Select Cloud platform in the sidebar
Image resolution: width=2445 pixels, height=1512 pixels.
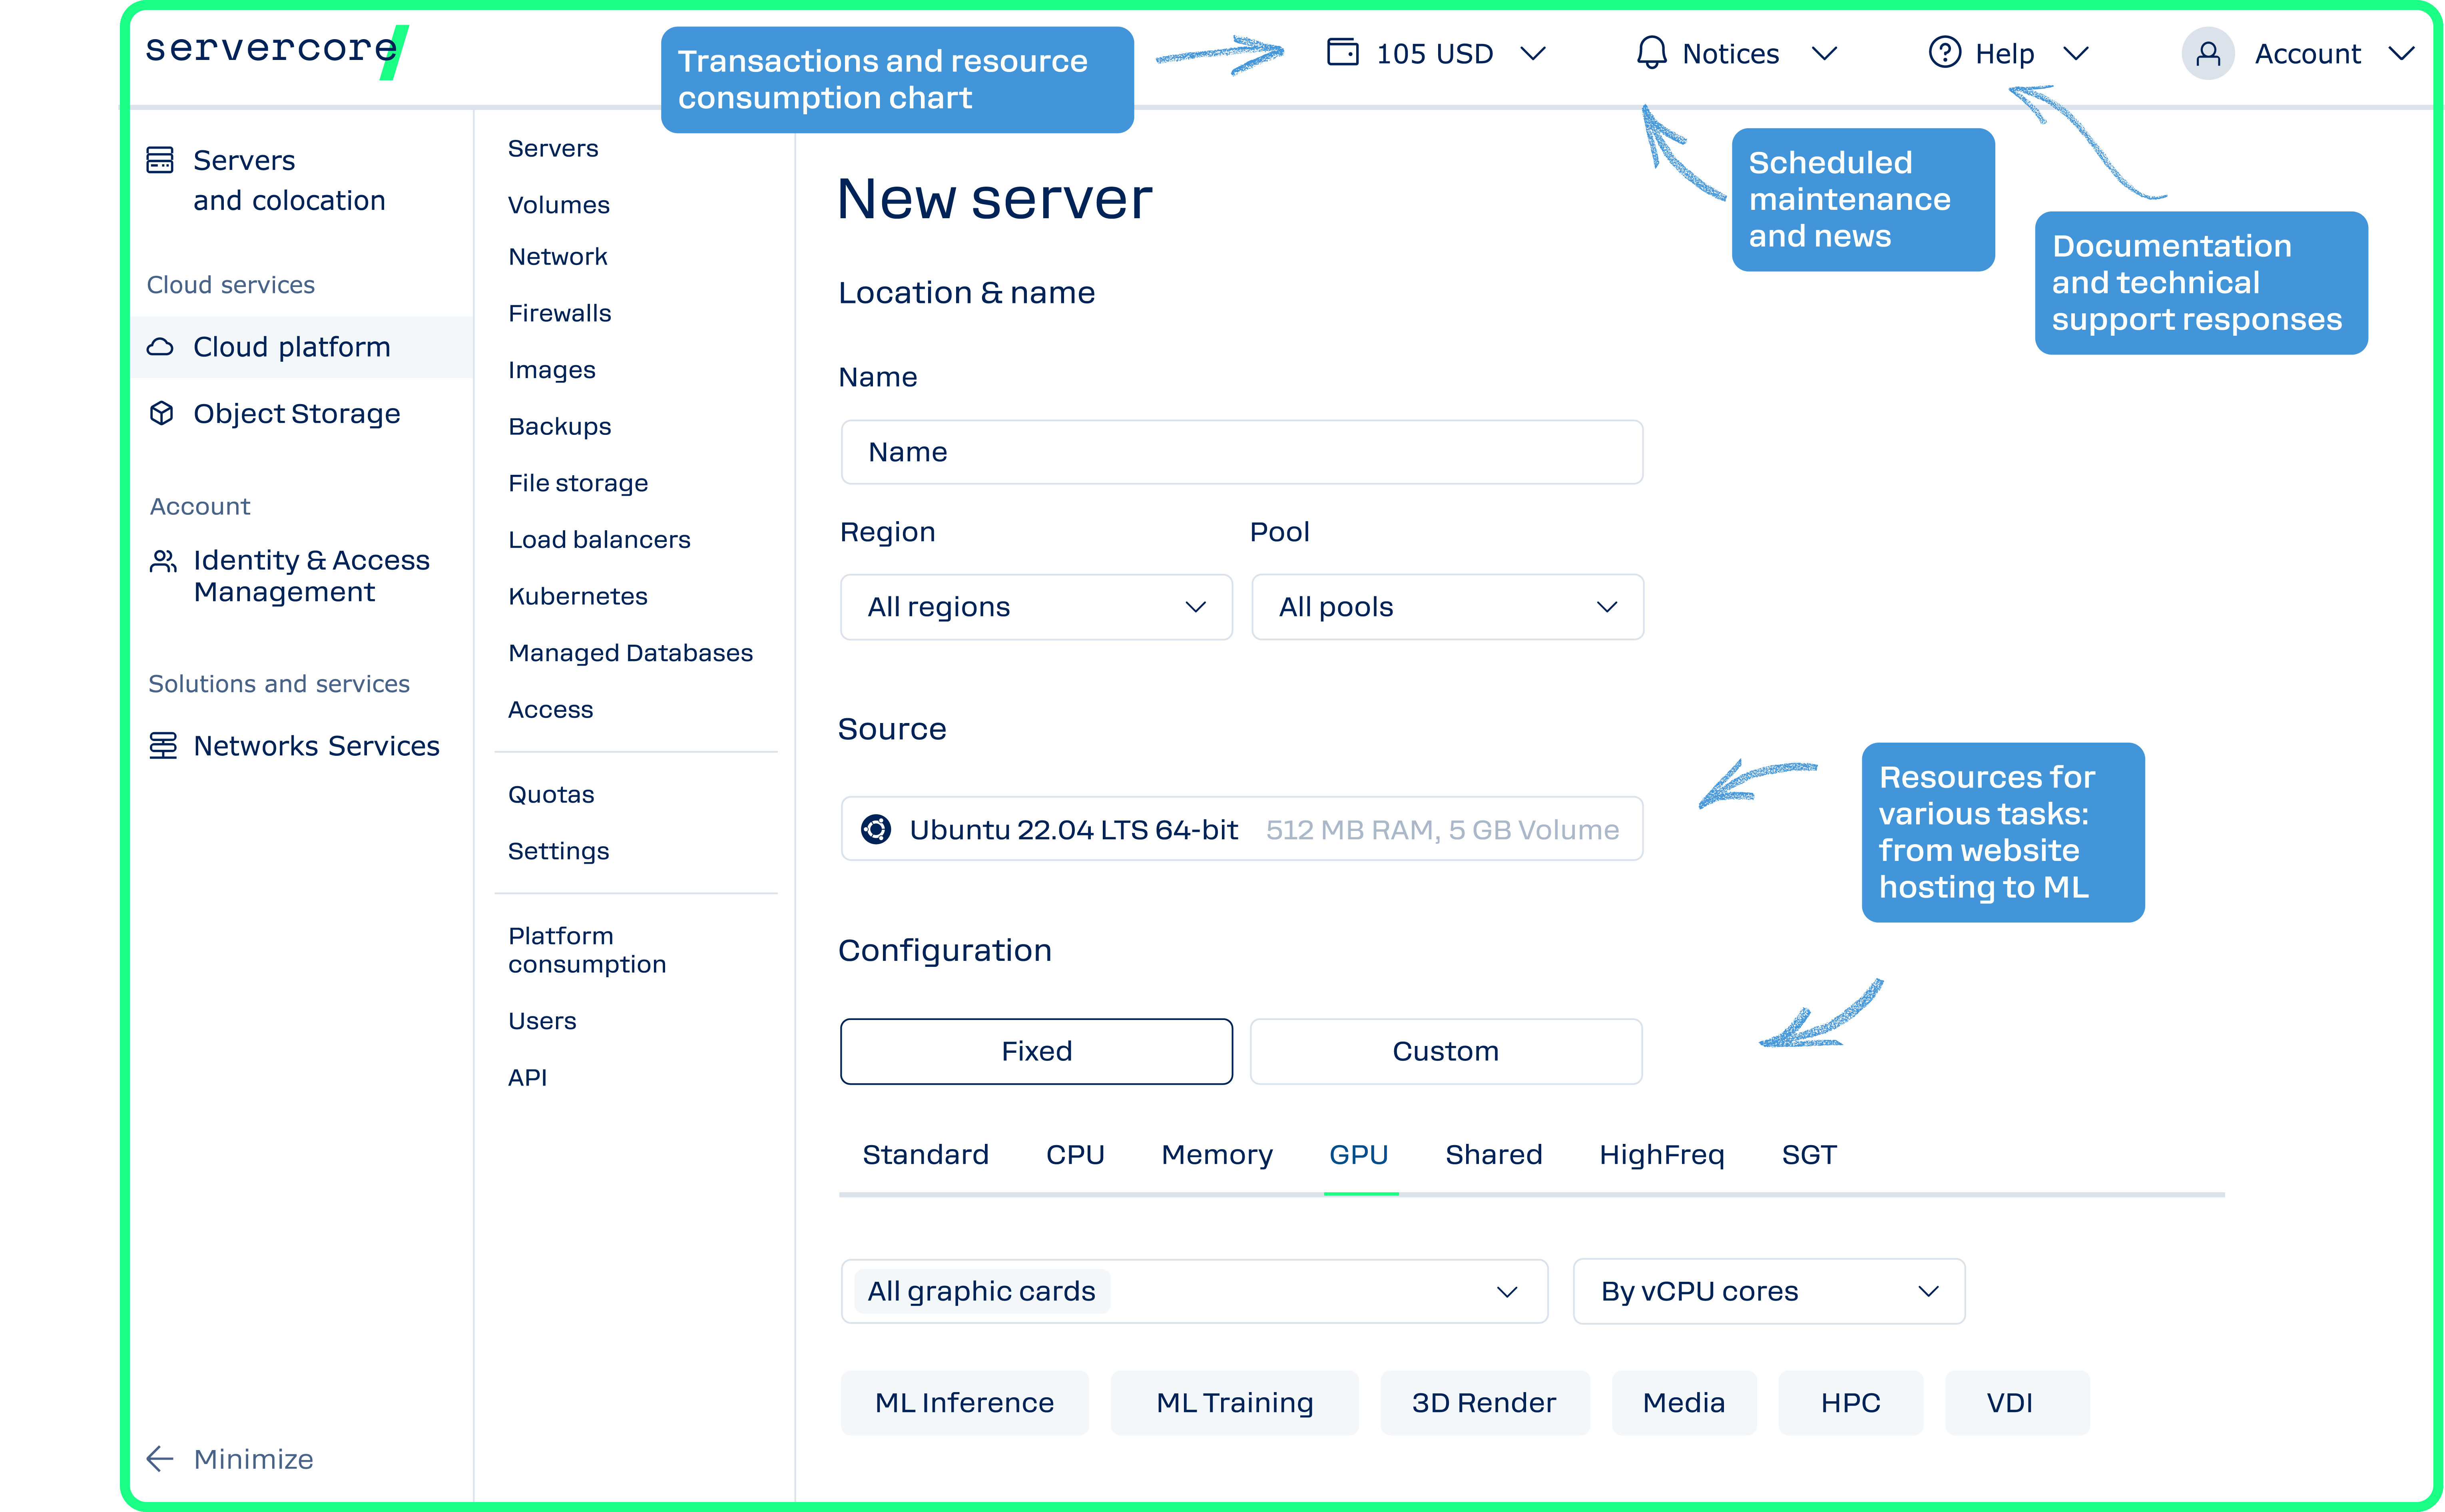pos(302,347)
